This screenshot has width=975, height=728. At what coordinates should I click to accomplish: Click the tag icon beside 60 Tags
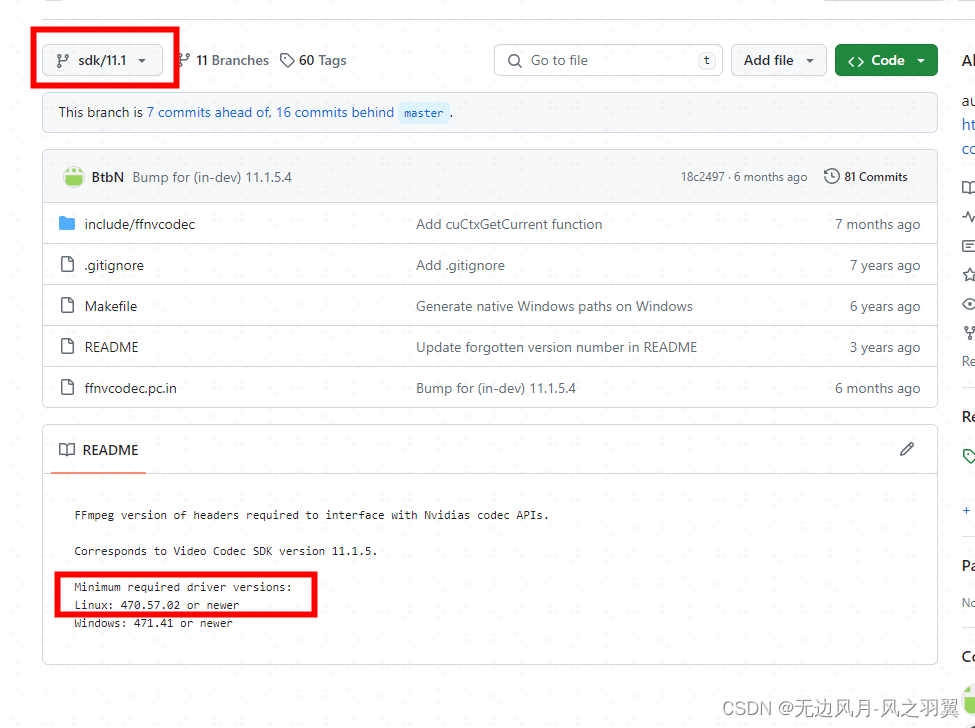[287, 60]
